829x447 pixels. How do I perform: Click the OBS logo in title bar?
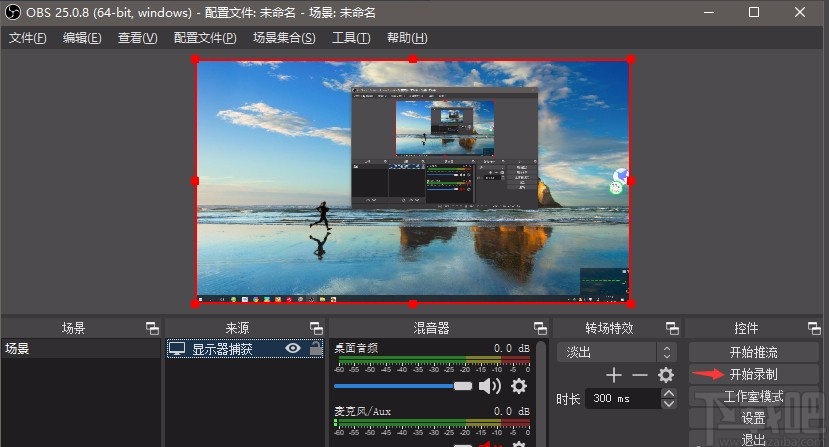(12, 12)
